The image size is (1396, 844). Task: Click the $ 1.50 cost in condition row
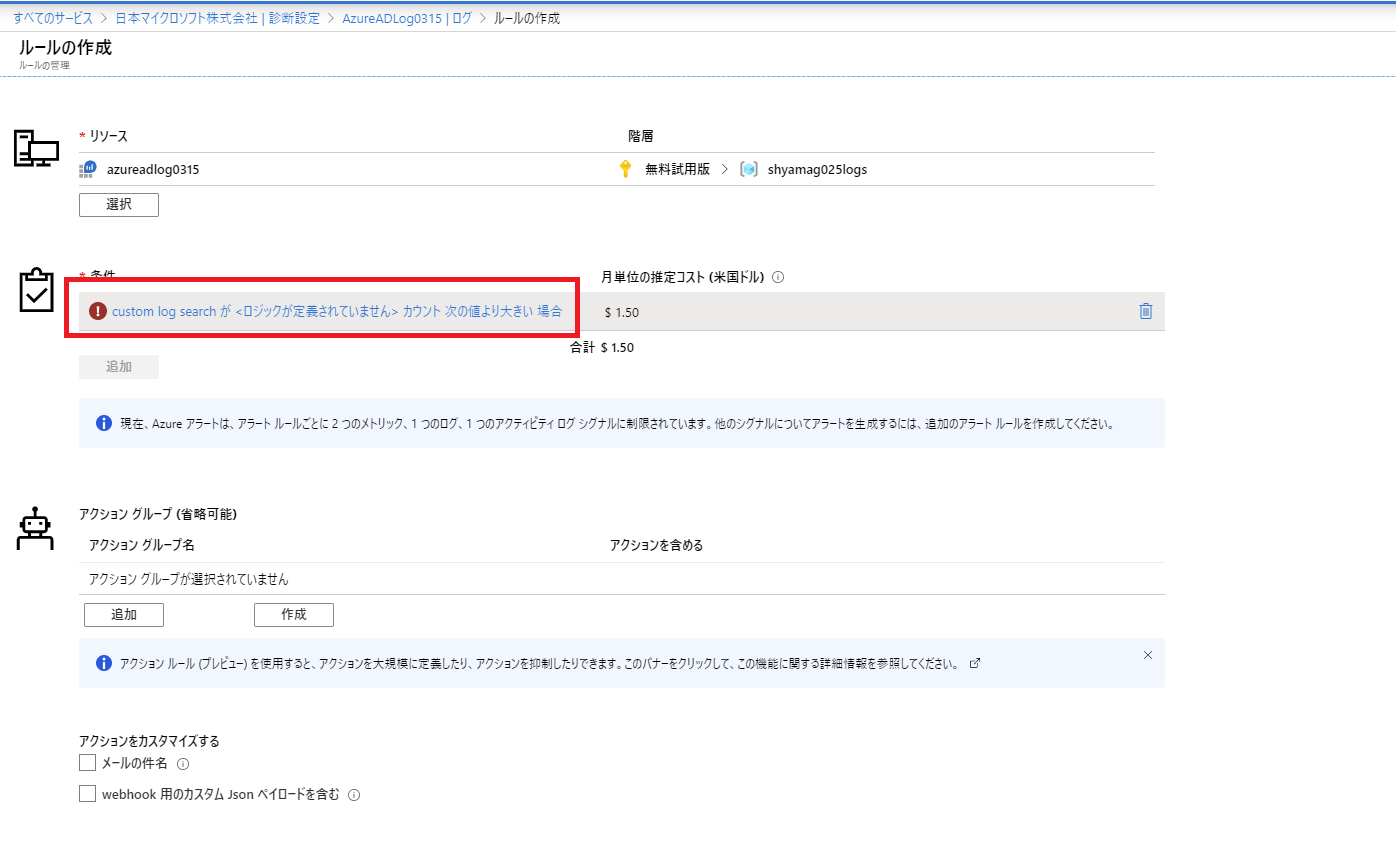pos(622,312)
